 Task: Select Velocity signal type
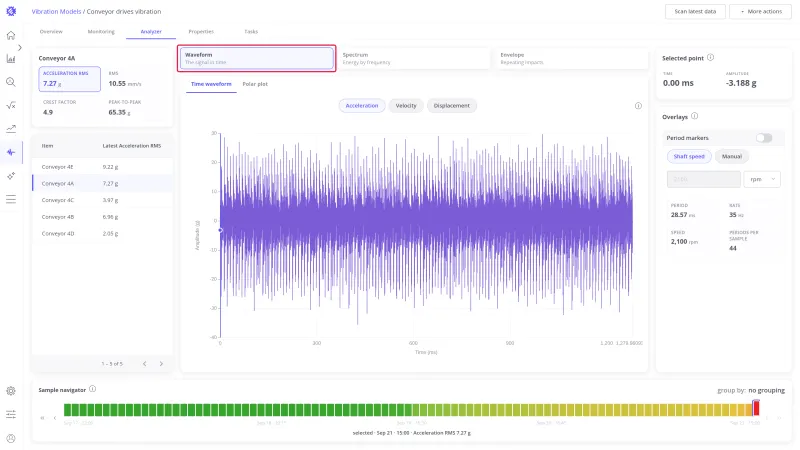pos(406,106)
